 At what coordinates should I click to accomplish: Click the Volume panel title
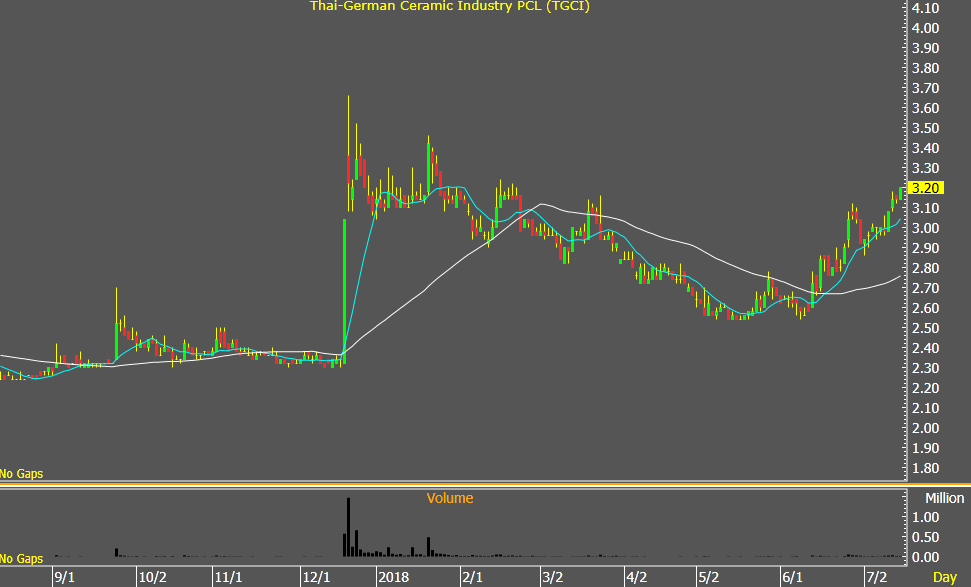tap(450, 498)
